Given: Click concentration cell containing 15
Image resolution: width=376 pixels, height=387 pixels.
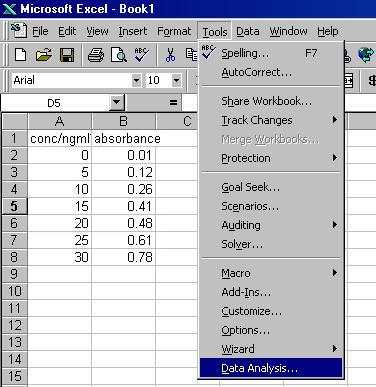Looking at the screenshot, I should pos(60,206).
